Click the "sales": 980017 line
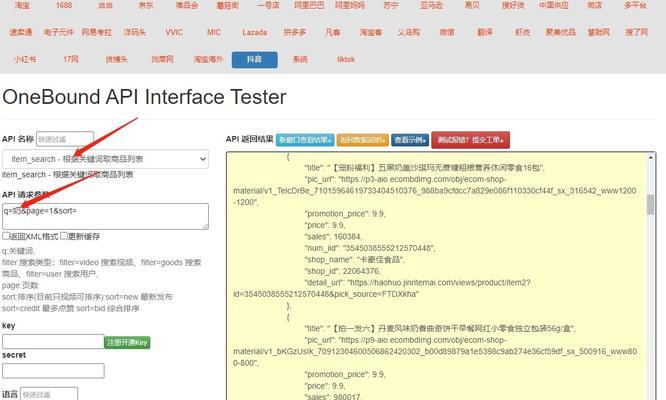Image resolution: width=666 pixels, height=400 pixels. coord(333,397)
